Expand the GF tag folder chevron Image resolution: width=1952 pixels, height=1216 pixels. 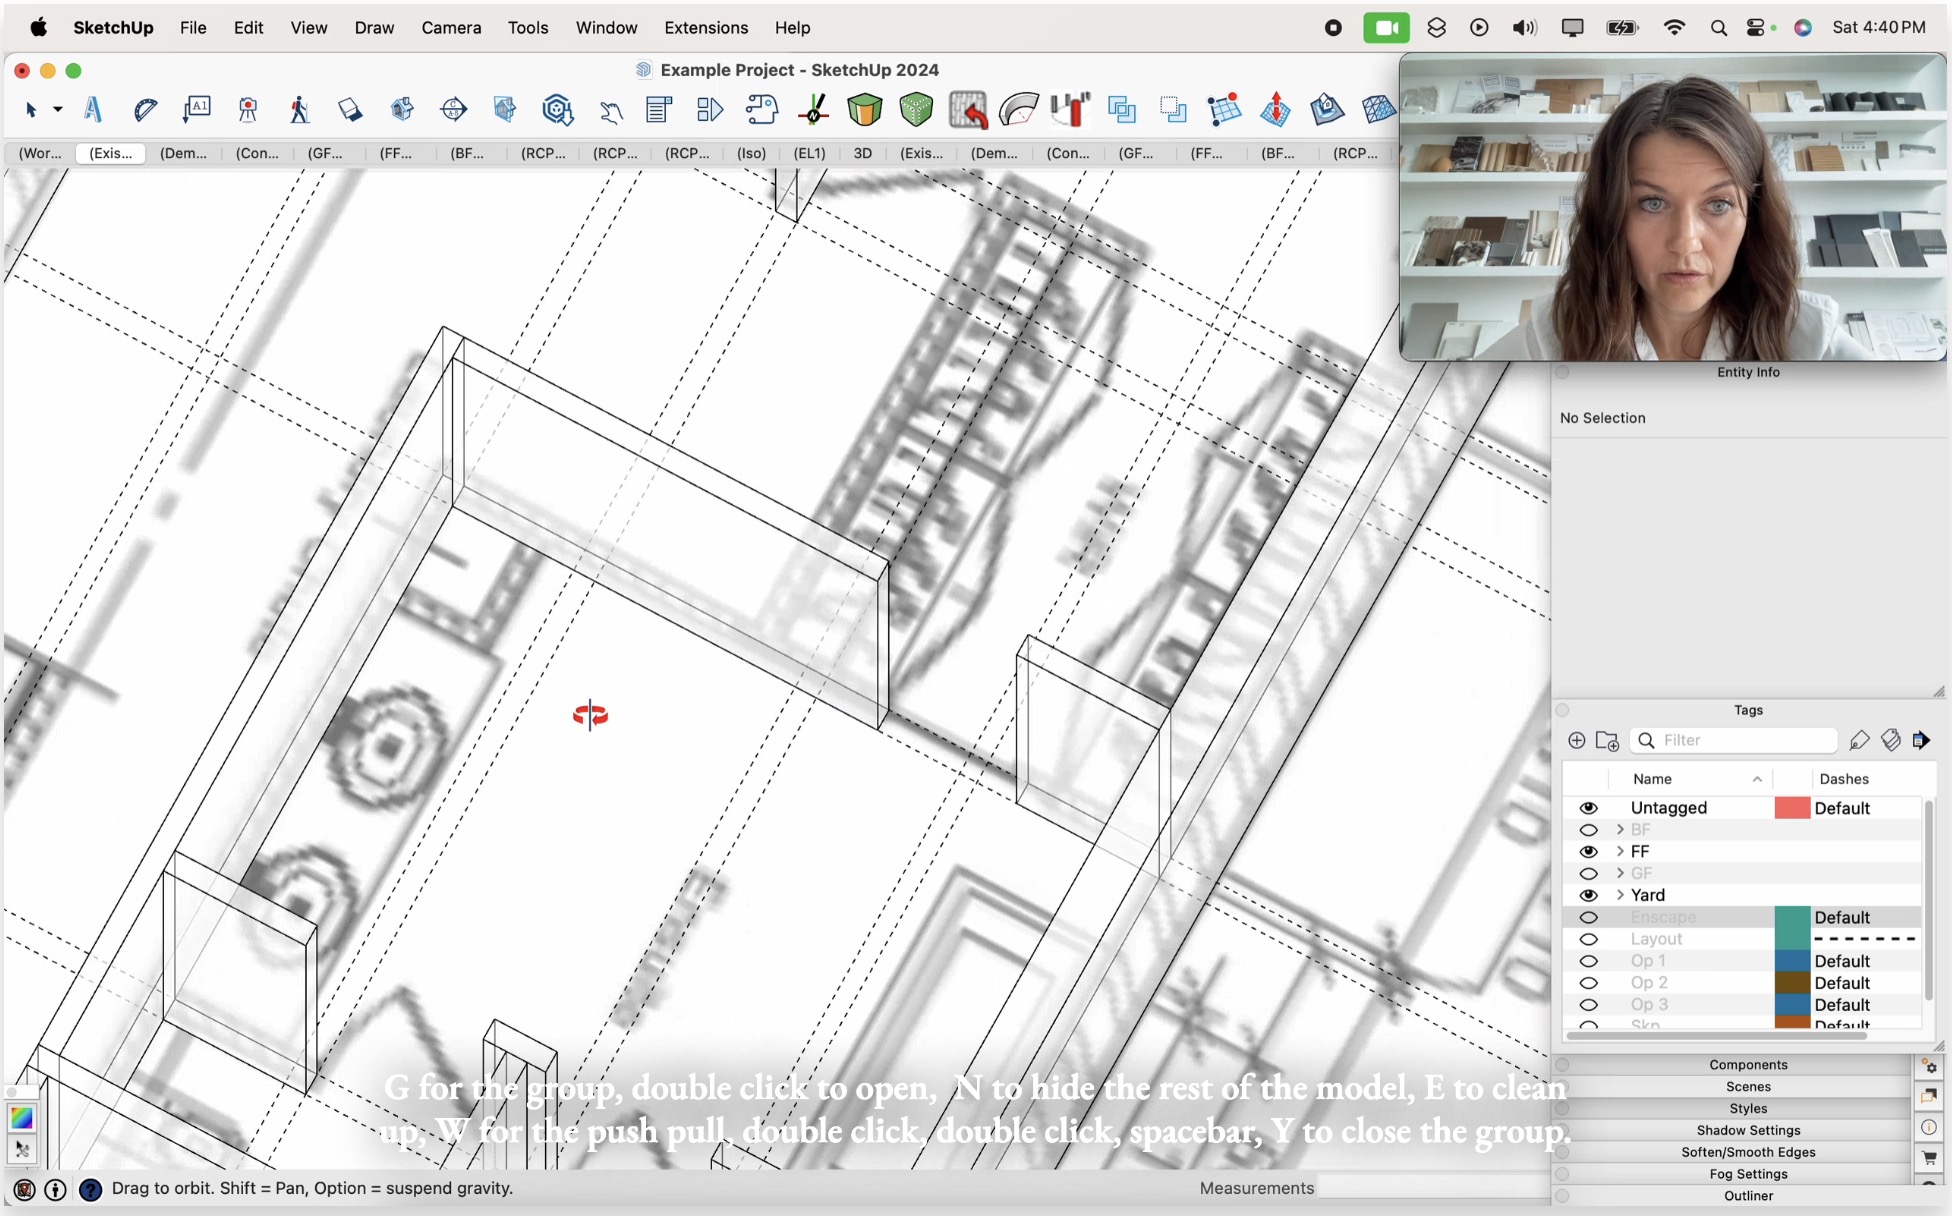(1620, 873)
